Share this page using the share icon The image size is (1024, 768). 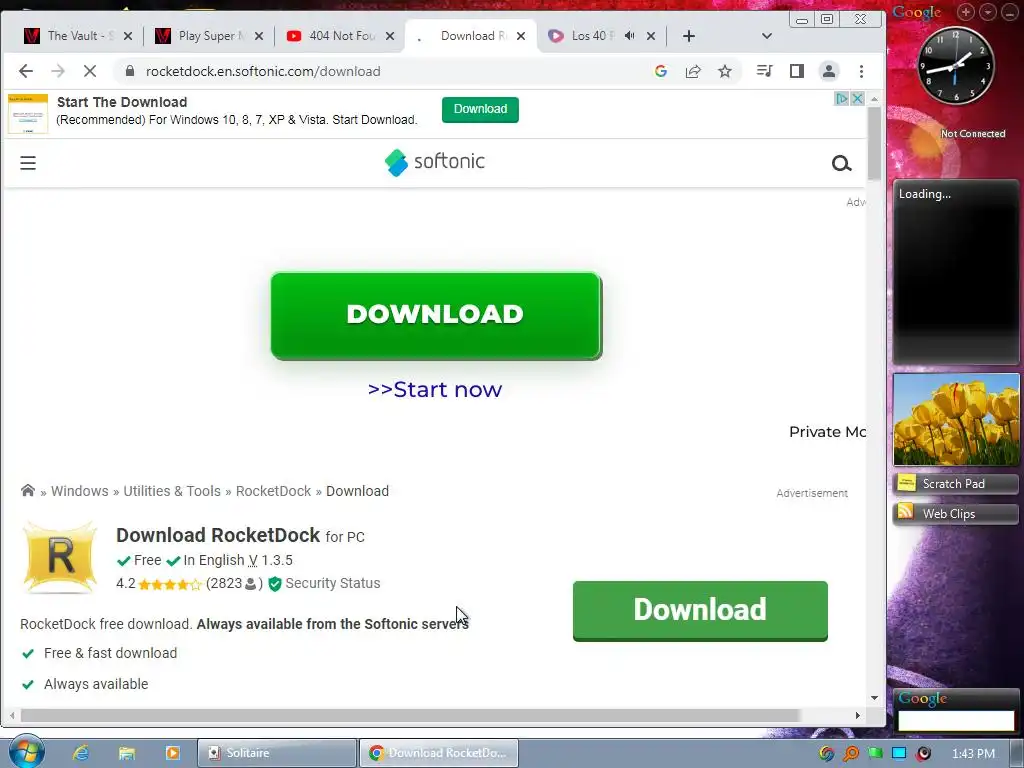pos(693,71)
